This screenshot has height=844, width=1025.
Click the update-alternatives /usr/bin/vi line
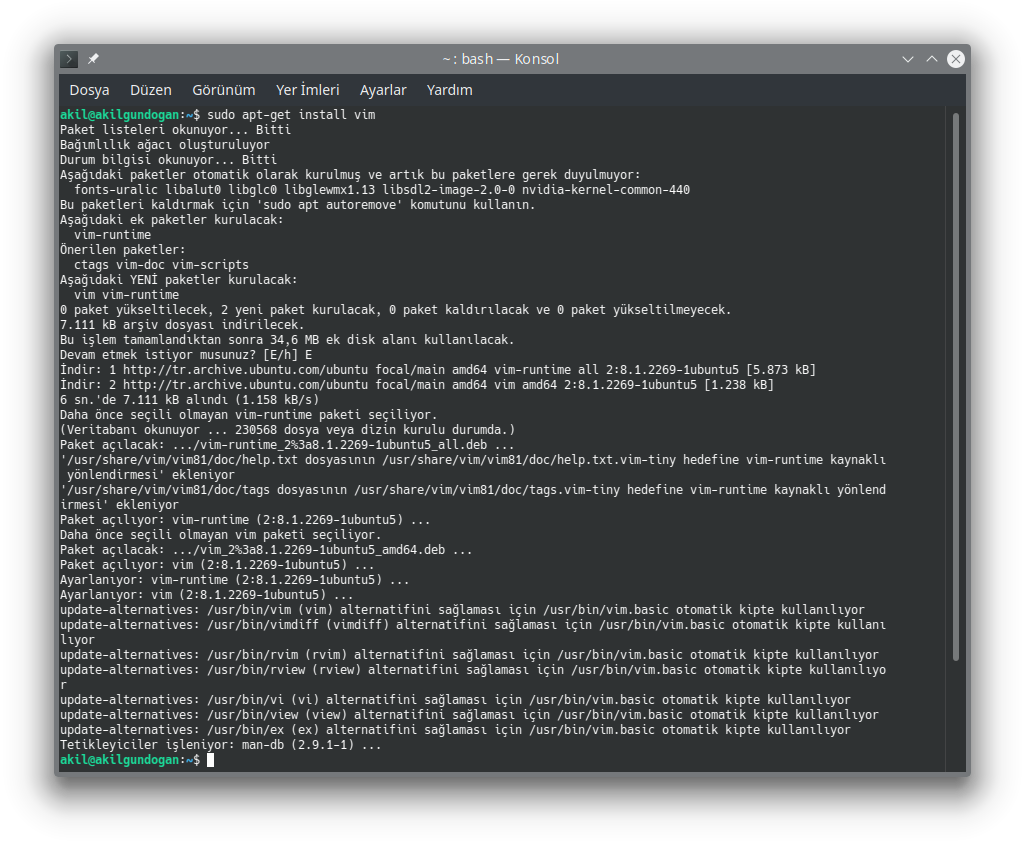[x=456, y=700]
